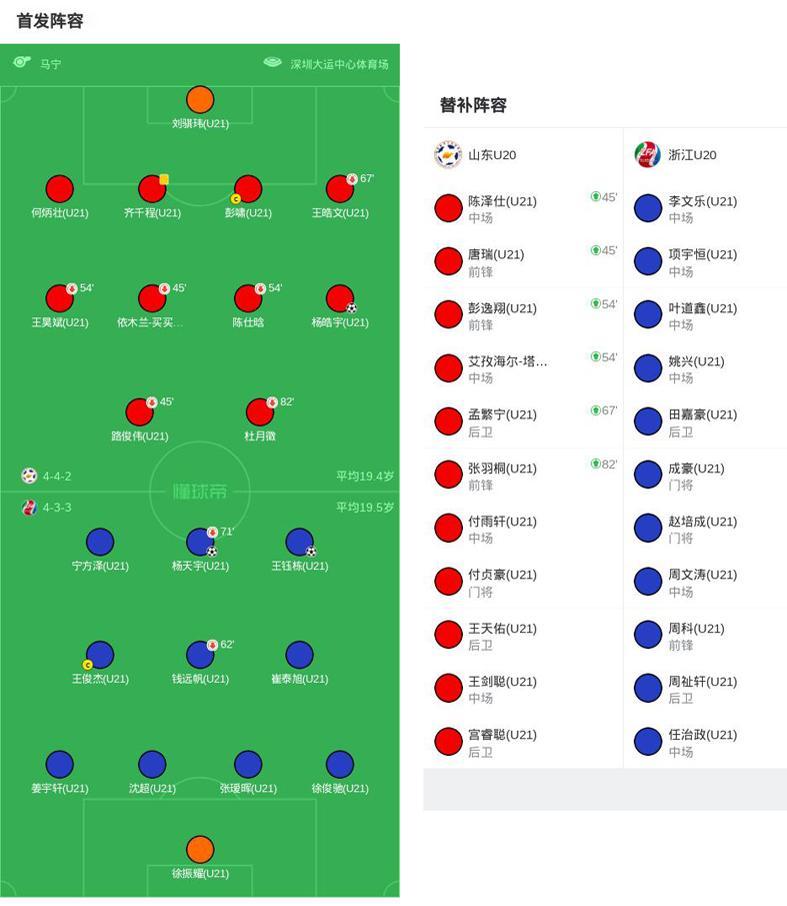
Task: Select the blue avatar of 周科(U21)
Action: click(x=648, y=635)
